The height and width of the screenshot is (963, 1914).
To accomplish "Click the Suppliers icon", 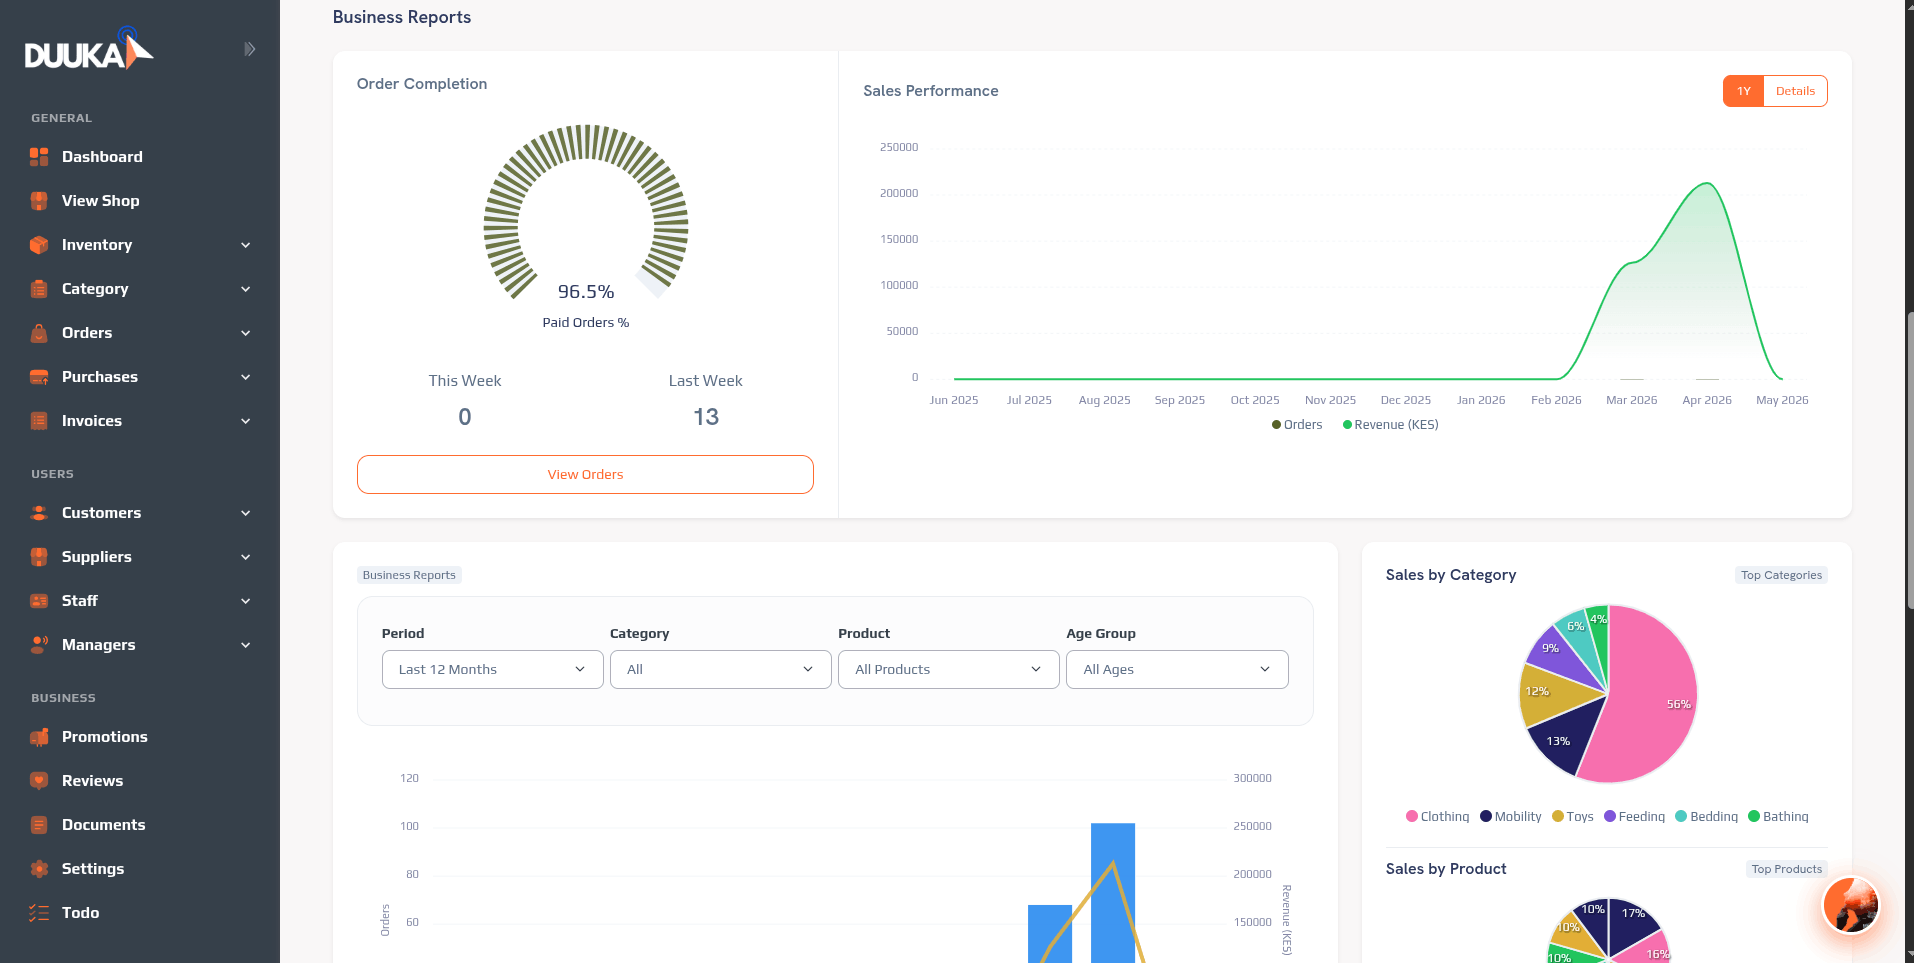I will tap(39, 557).
